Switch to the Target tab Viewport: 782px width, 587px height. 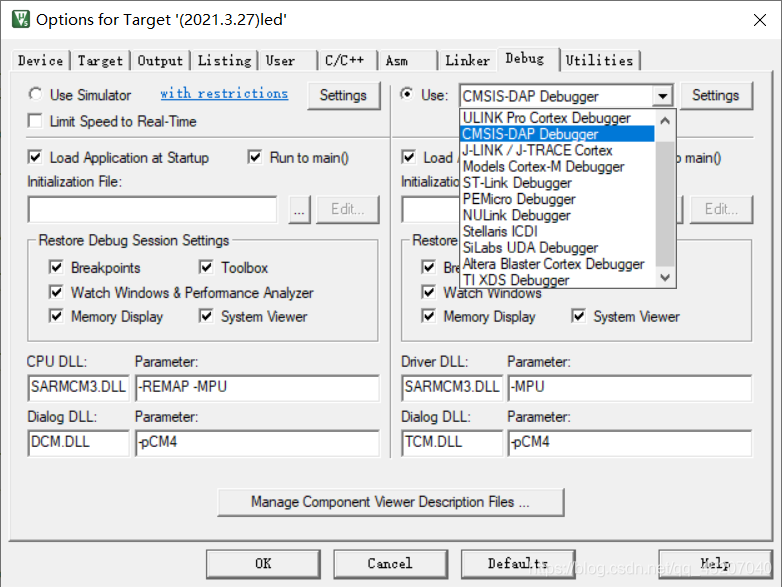coord(100,61)
